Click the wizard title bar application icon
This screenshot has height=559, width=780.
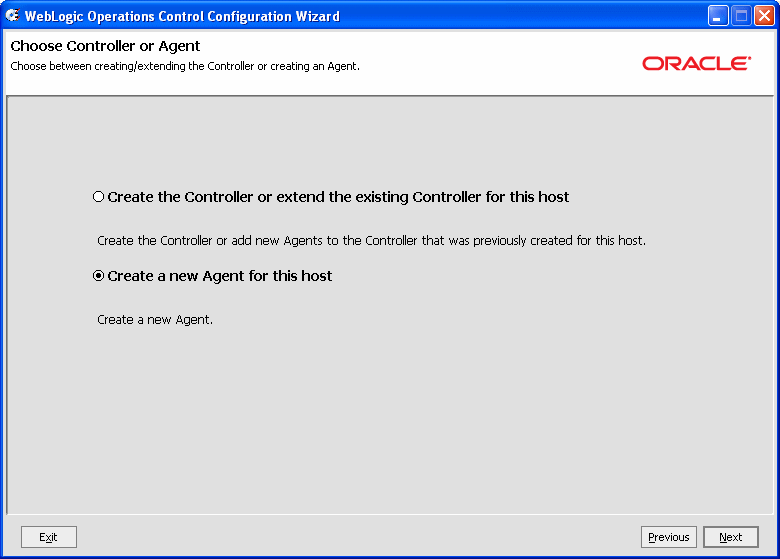pos(12,15)
